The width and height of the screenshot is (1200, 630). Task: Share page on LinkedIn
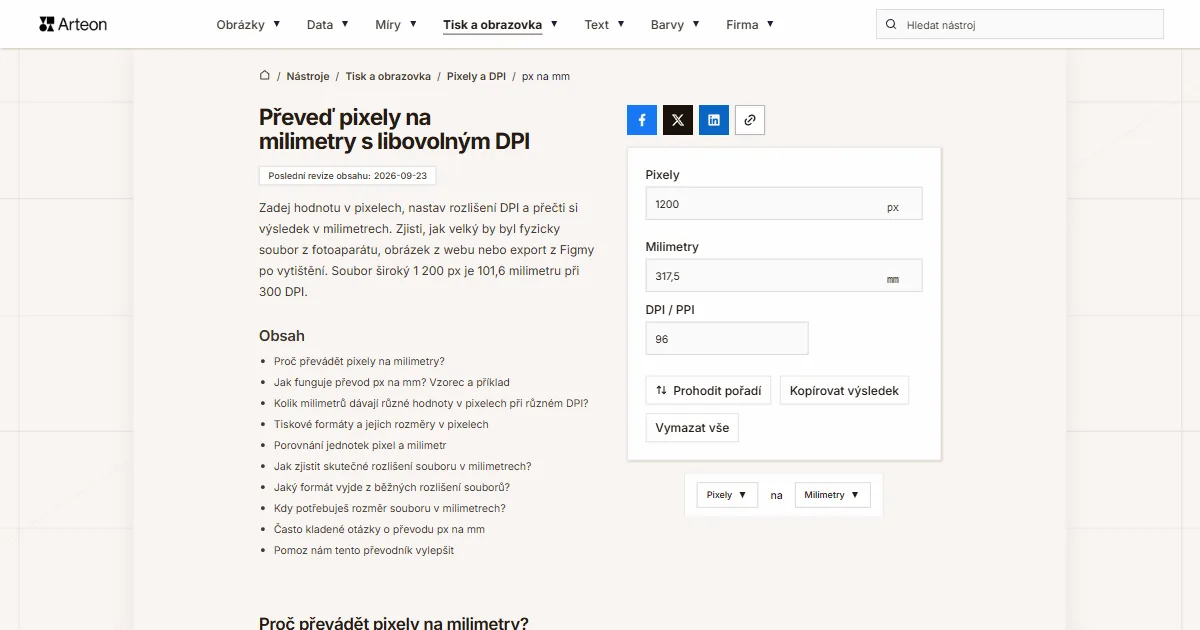[x=714, y=120]
